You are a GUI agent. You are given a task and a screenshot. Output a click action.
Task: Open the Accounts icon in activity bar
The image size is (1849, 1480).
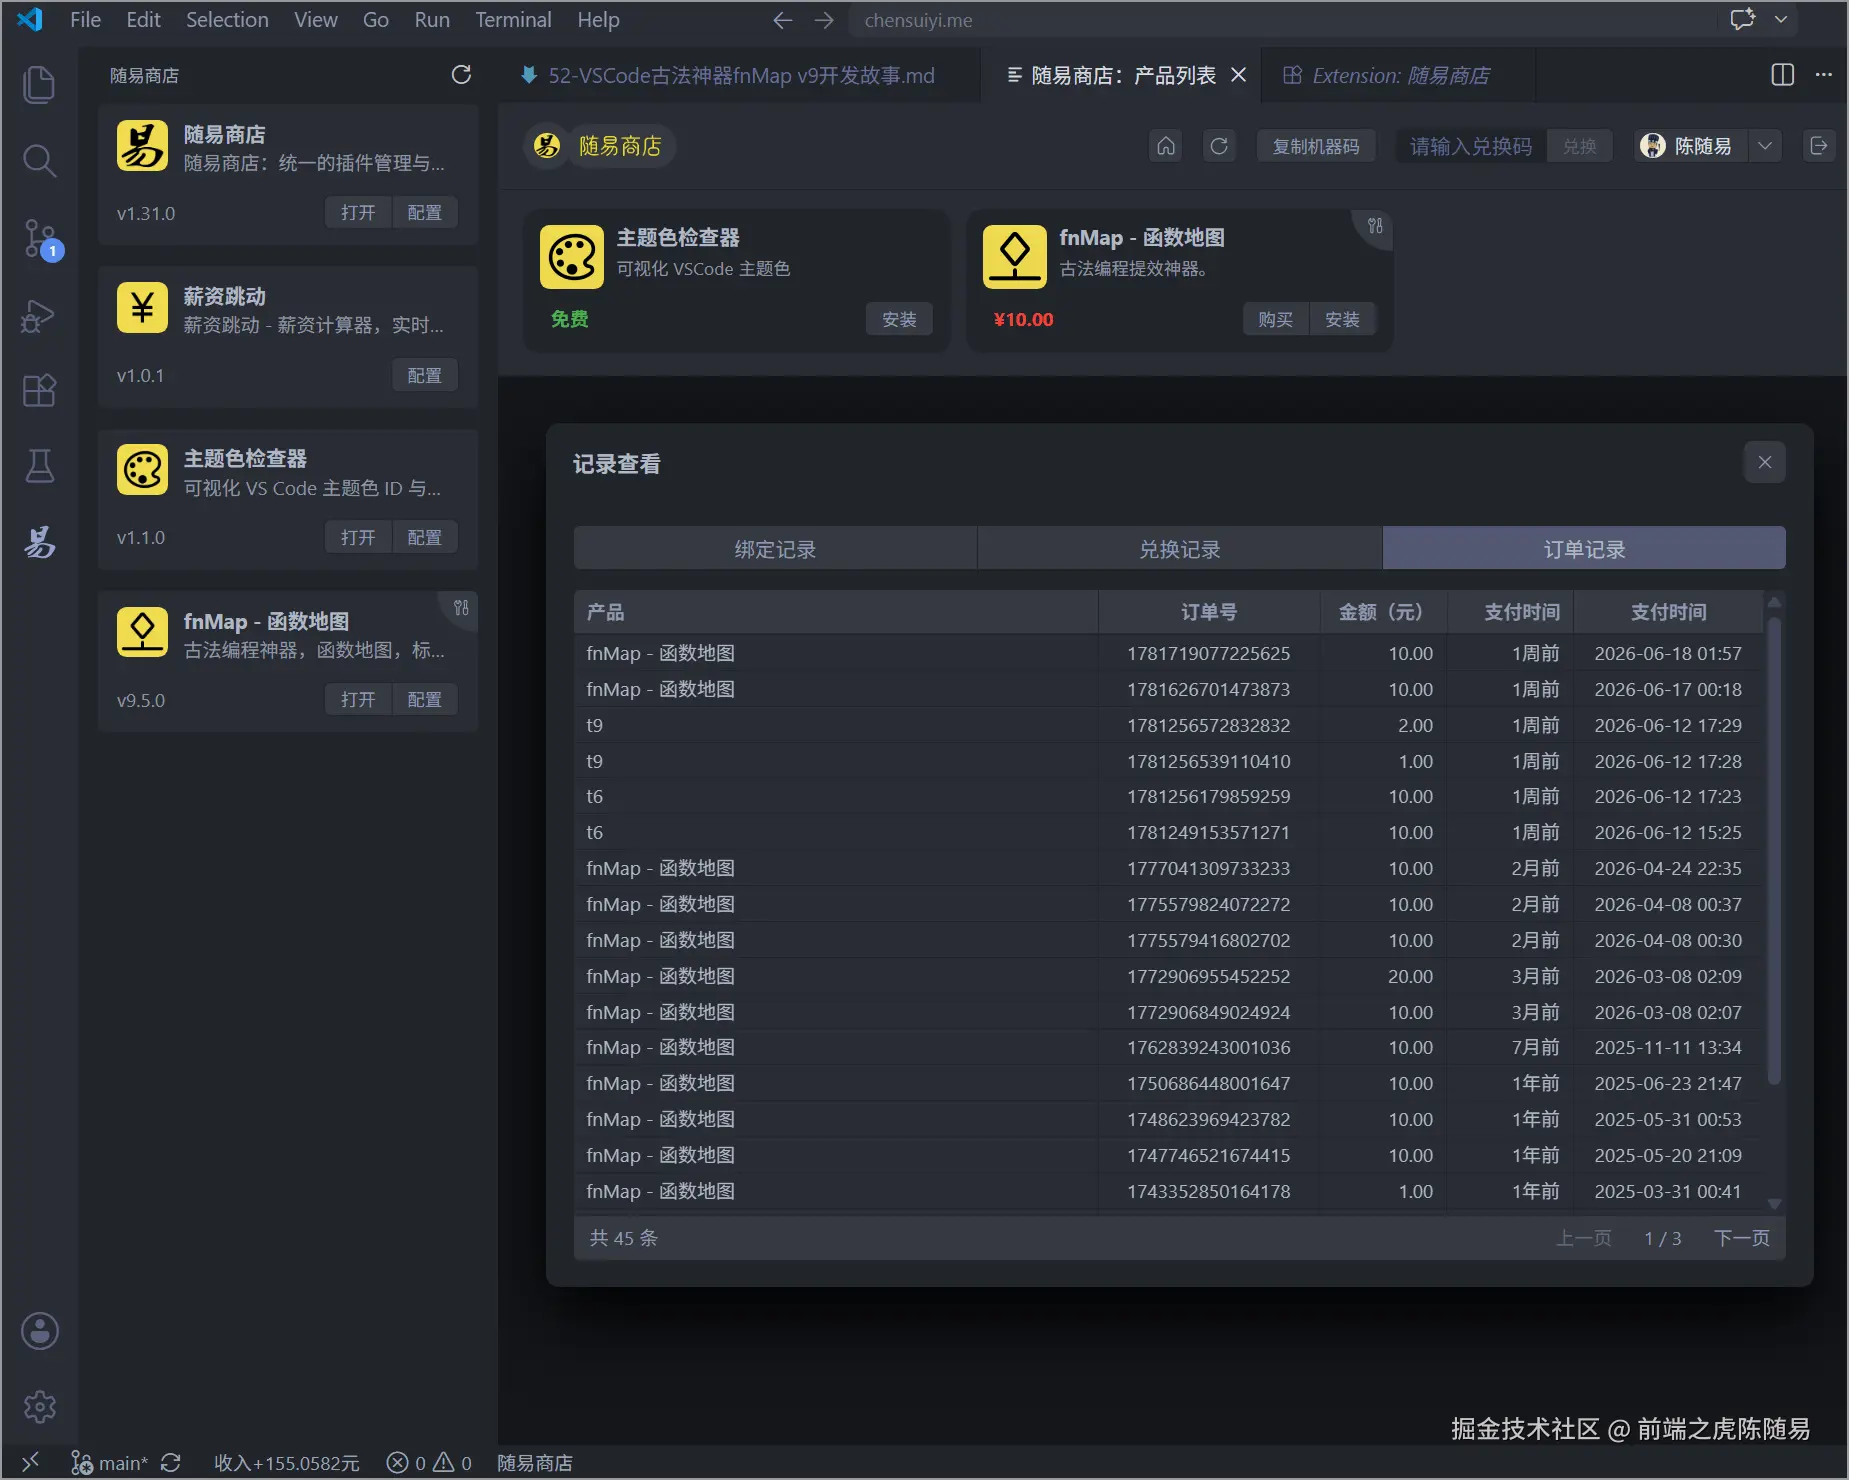pos(39,1331)
